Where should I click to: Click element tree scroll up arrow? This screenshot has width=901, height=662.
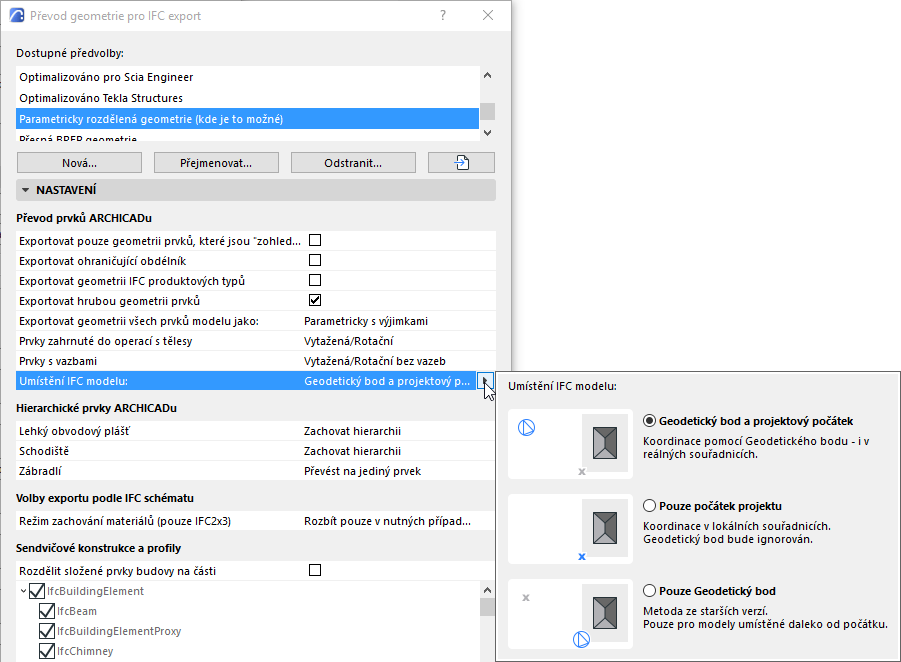coord(487,590)
